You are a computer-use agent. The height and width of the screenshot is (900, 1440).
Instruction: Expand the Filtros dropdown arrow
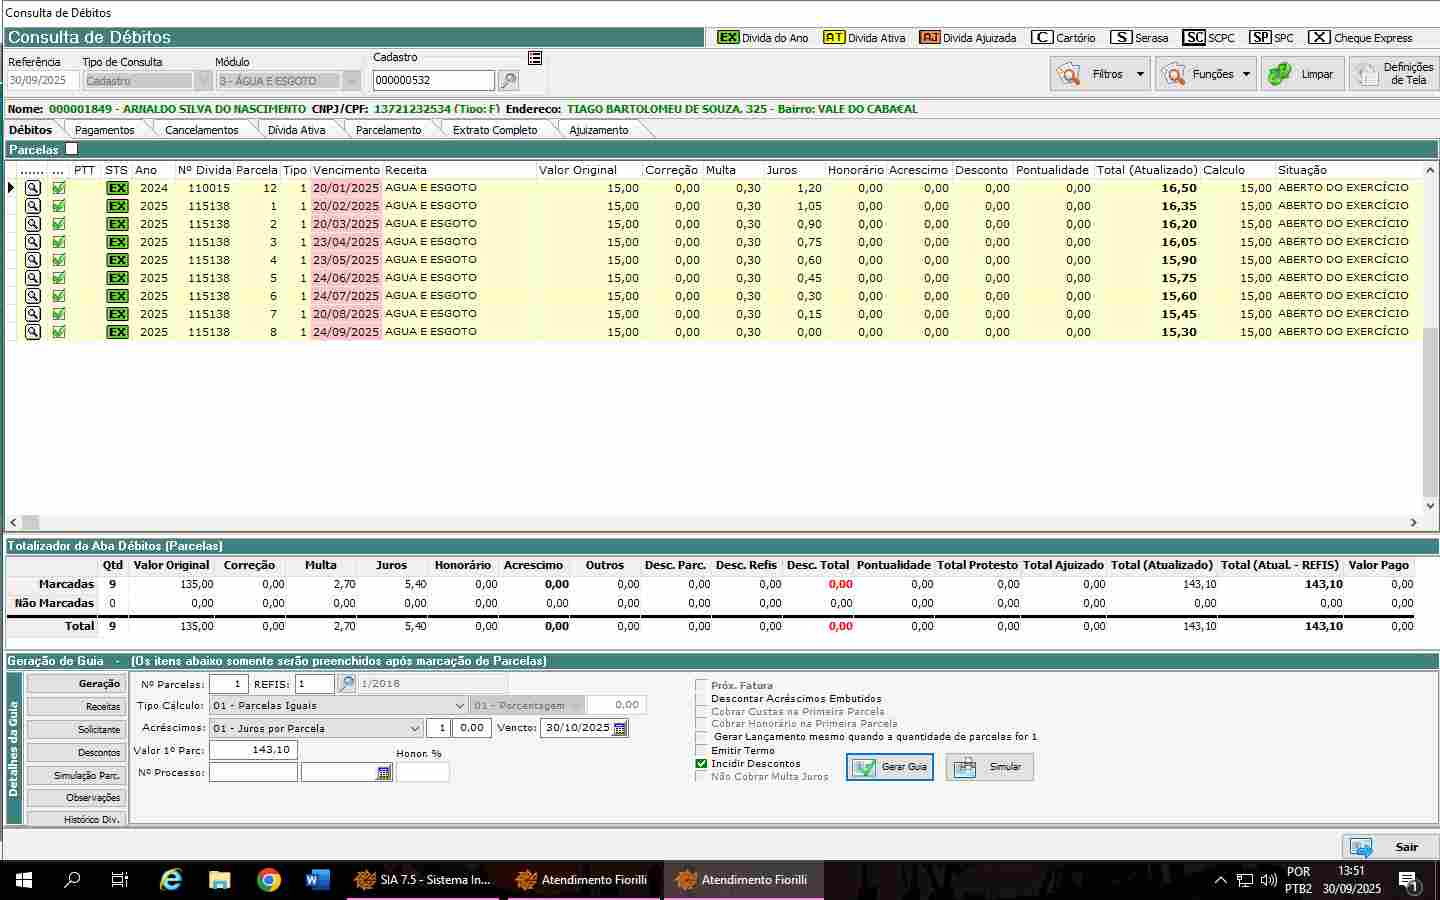click(1140, 74)
